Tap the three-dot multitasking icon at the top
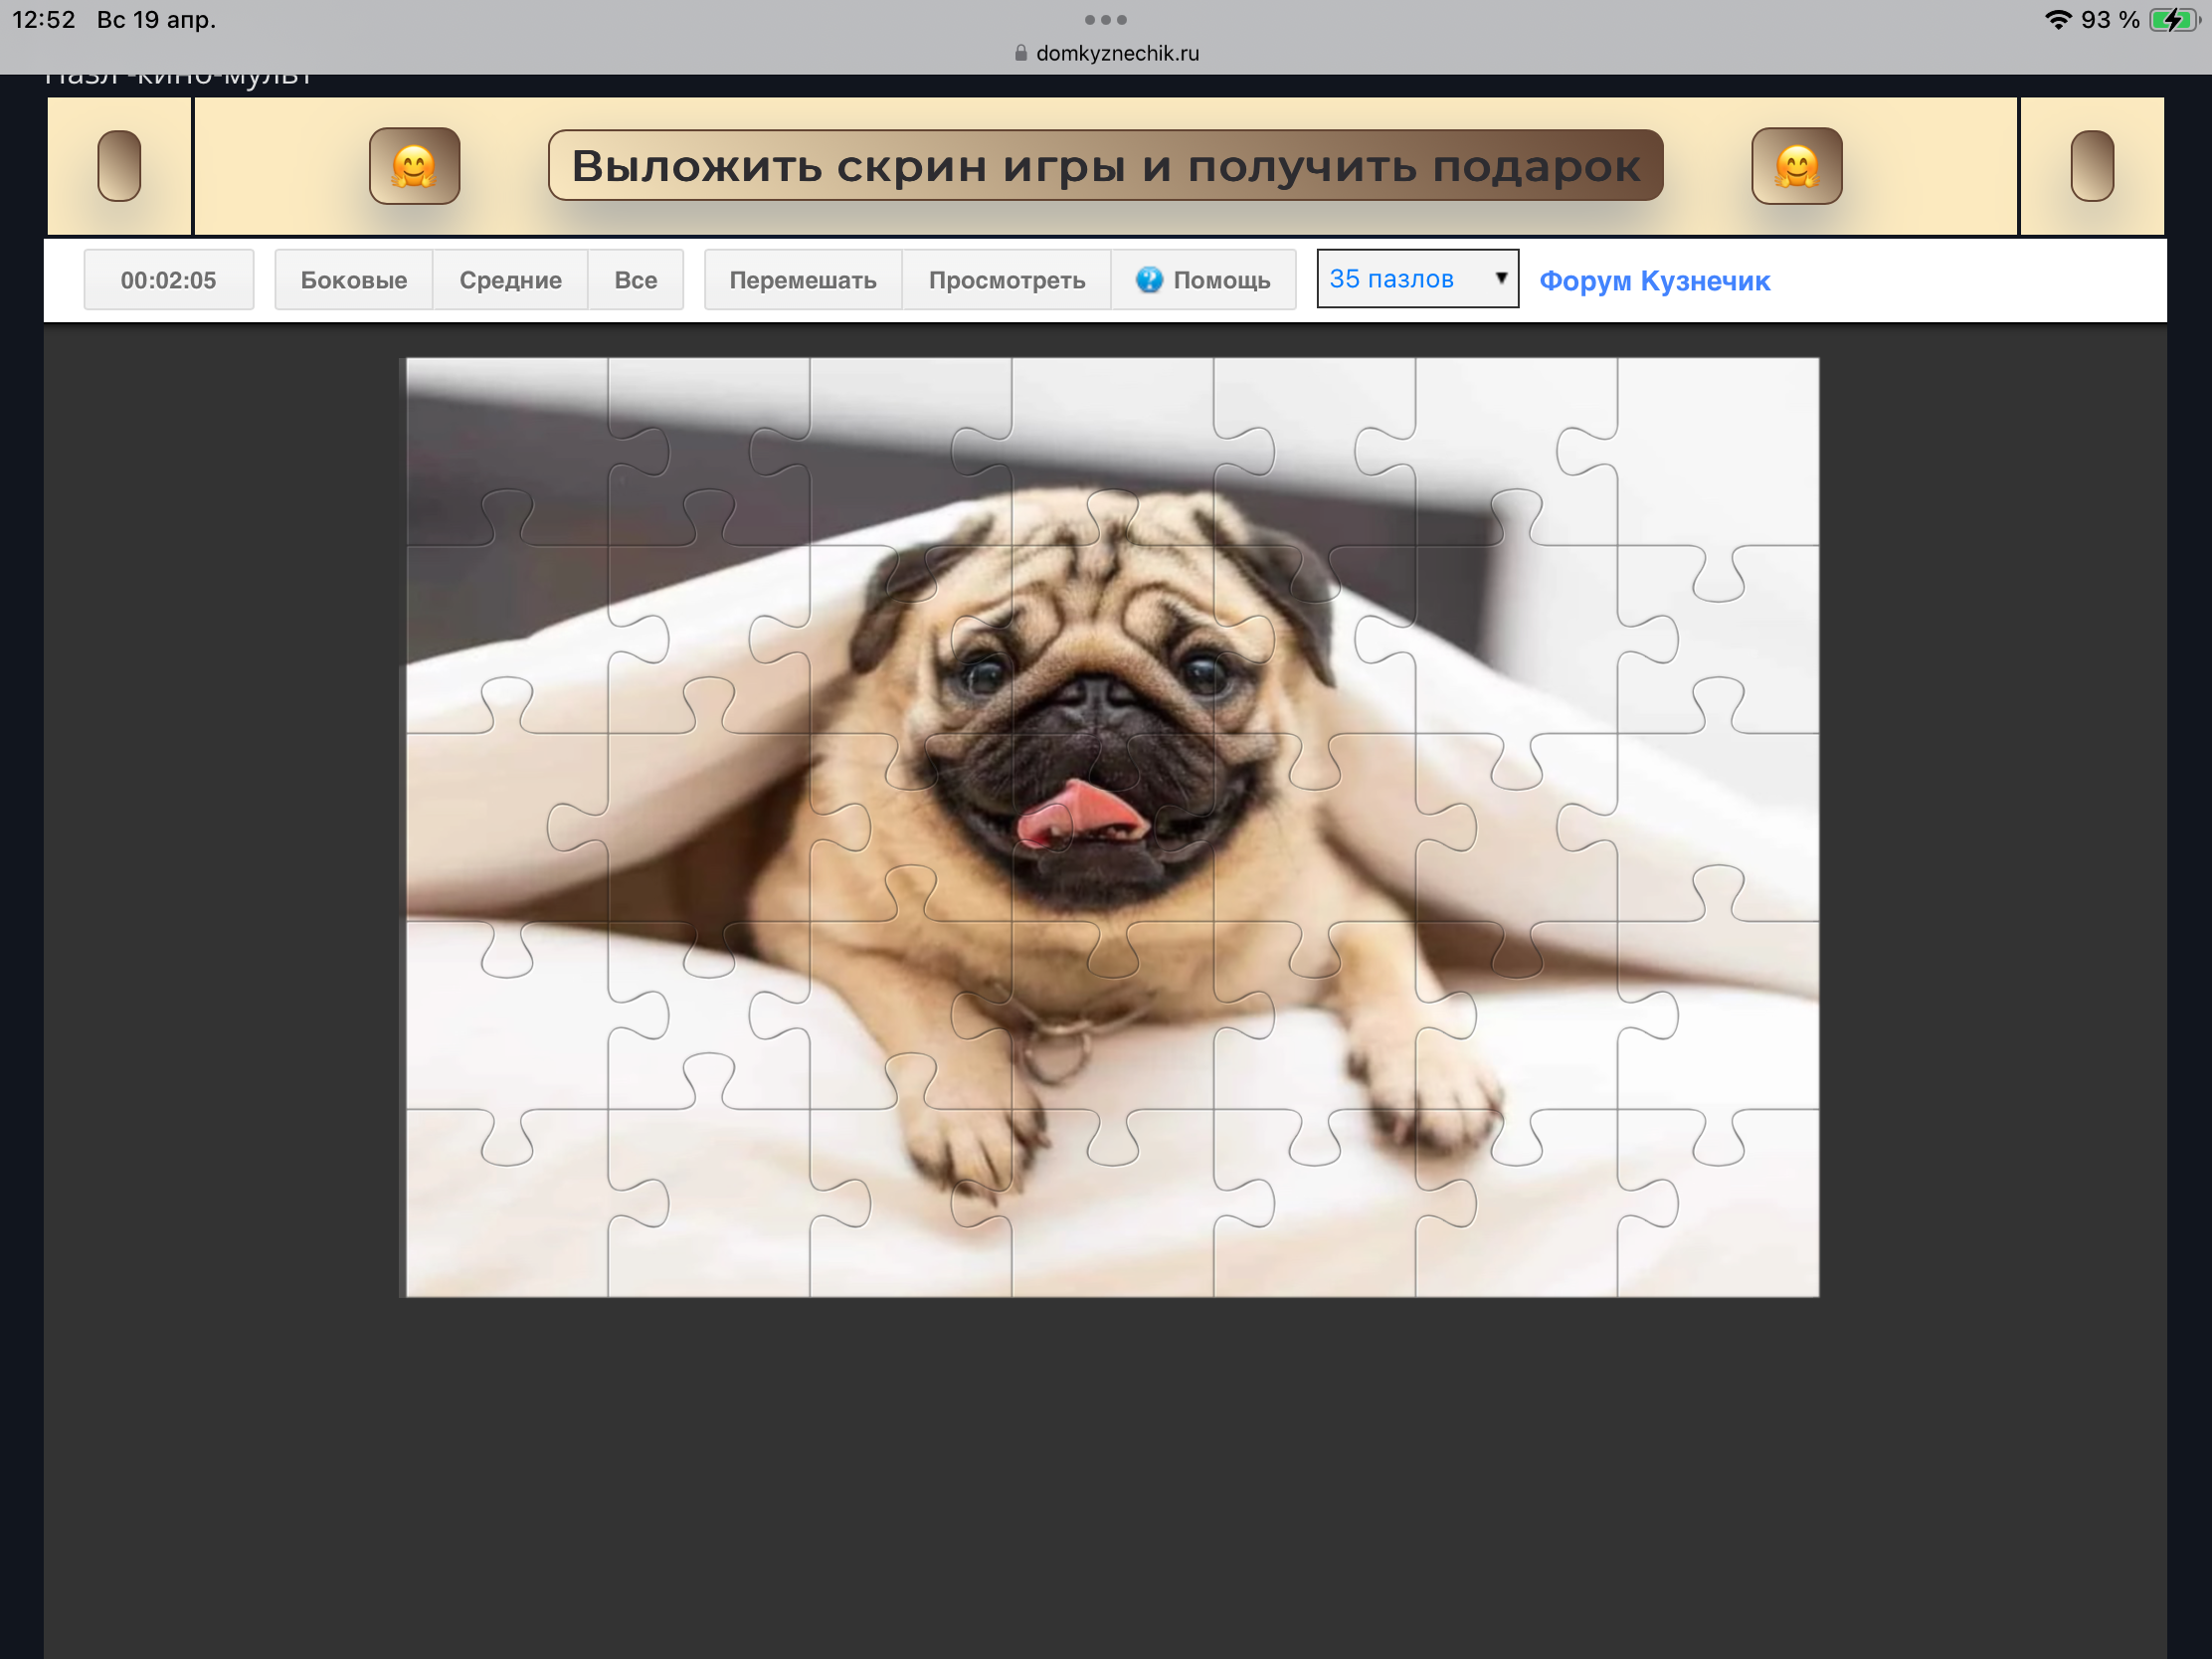 tap(1105, 20)
